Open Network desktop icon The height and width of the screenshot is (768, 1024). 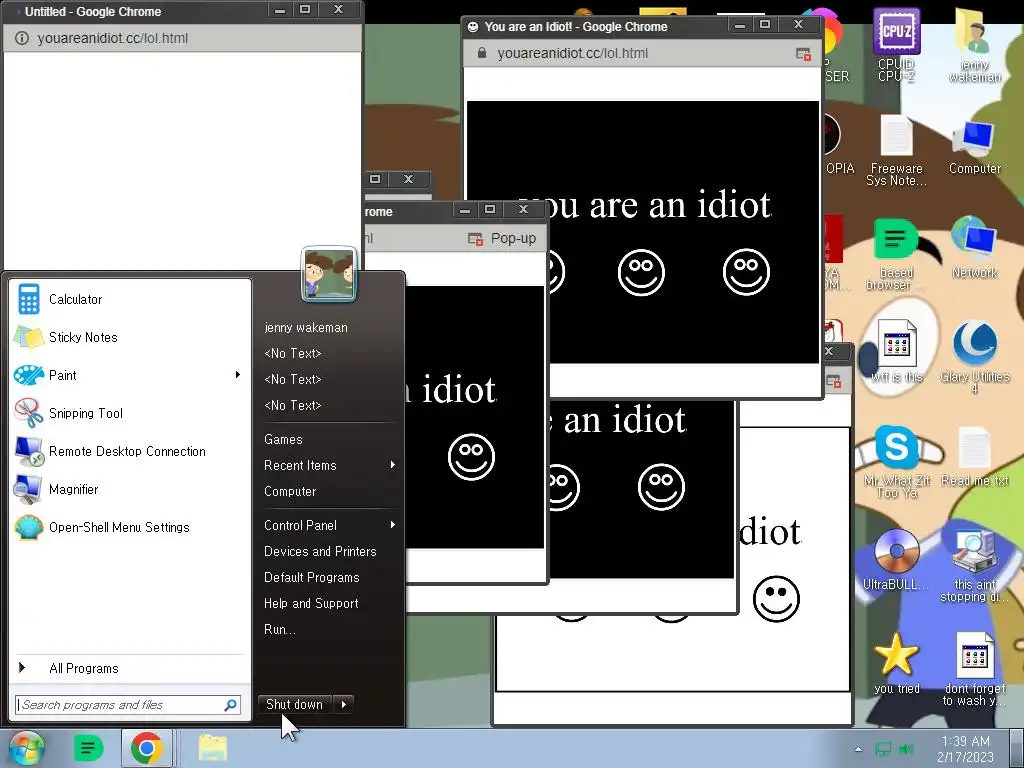(x=974, y=247)
